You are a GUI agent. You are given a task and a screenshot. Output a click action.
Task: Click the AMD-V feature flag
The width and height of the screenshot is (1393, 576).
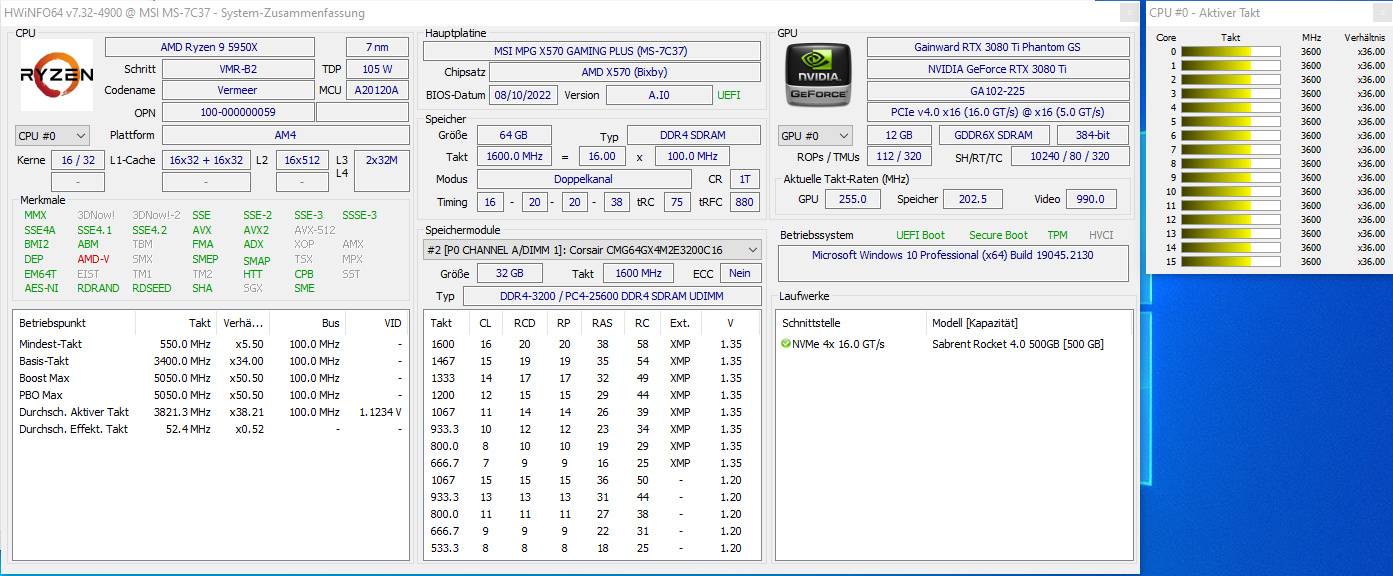[x=93, y=259]
